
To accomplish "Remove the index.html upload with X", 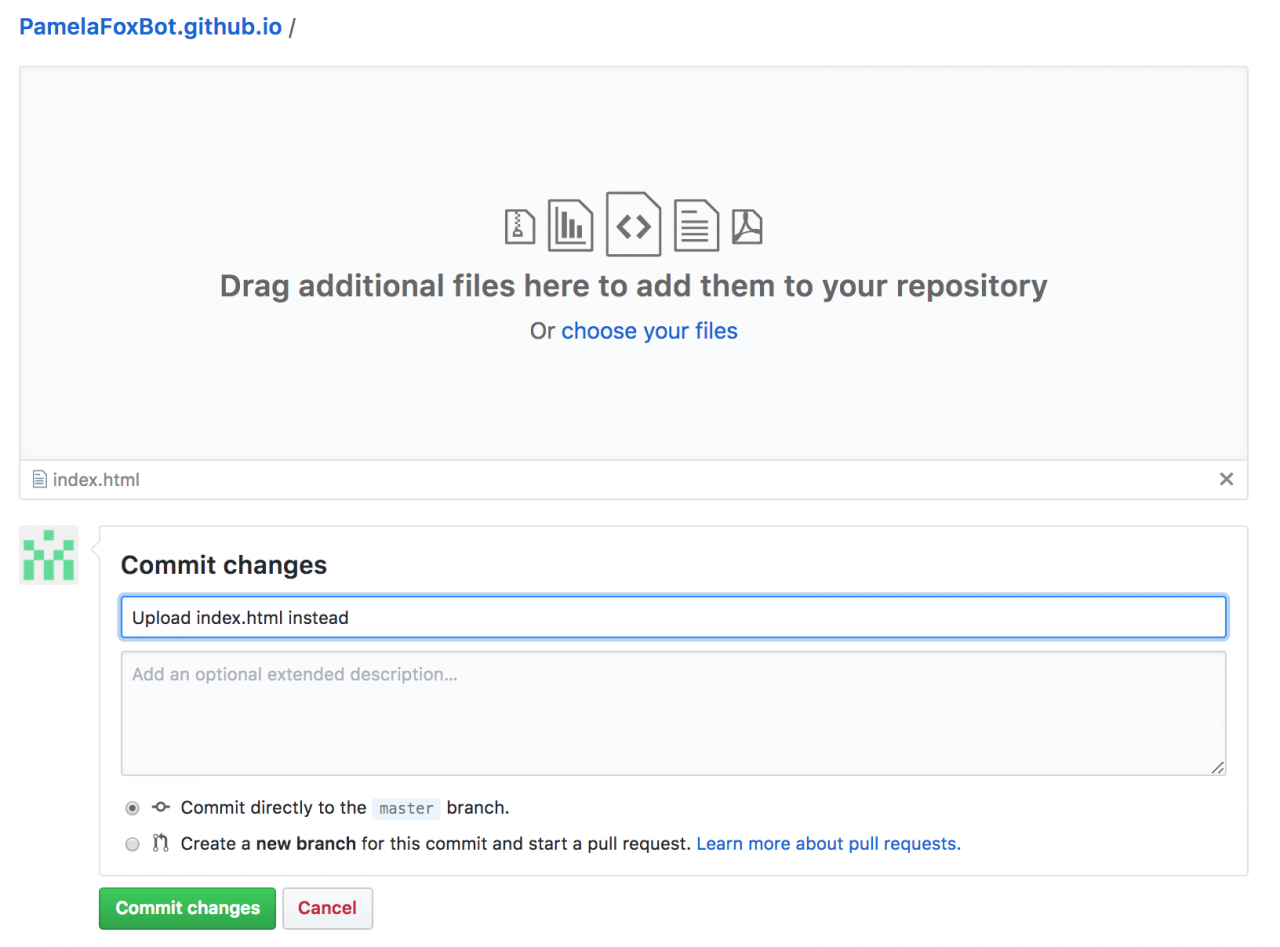I will coord(1226,479).
